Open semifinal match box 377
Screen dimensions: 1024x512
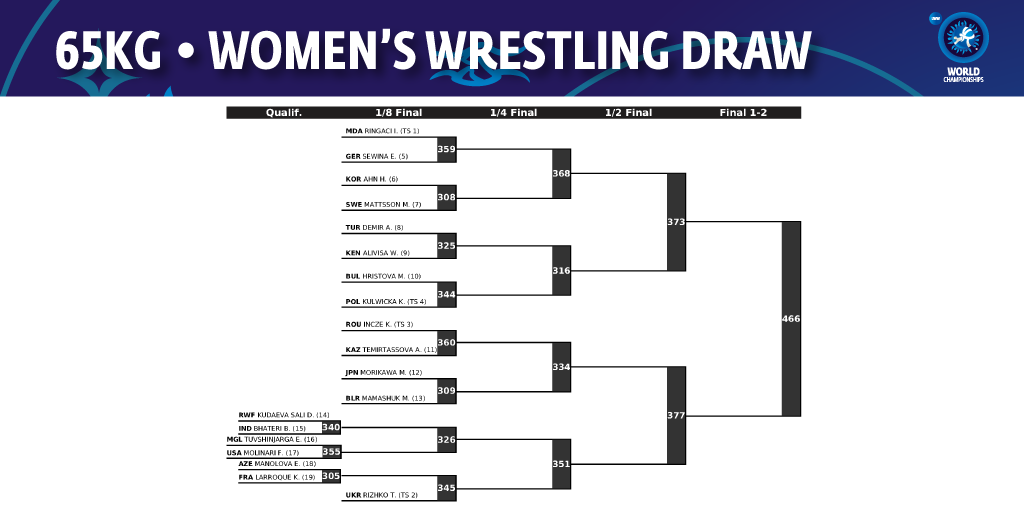click(x=676, y=415)
